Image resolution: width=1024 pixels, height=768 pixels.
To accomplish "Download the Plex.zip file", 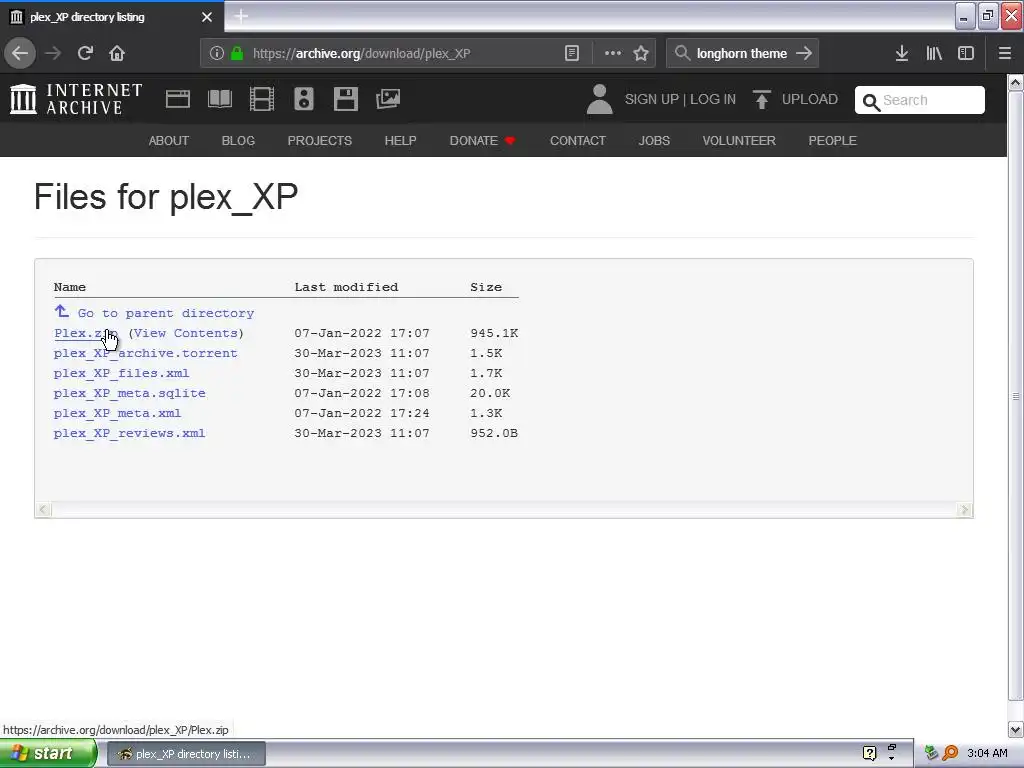I will coord(85,333).
